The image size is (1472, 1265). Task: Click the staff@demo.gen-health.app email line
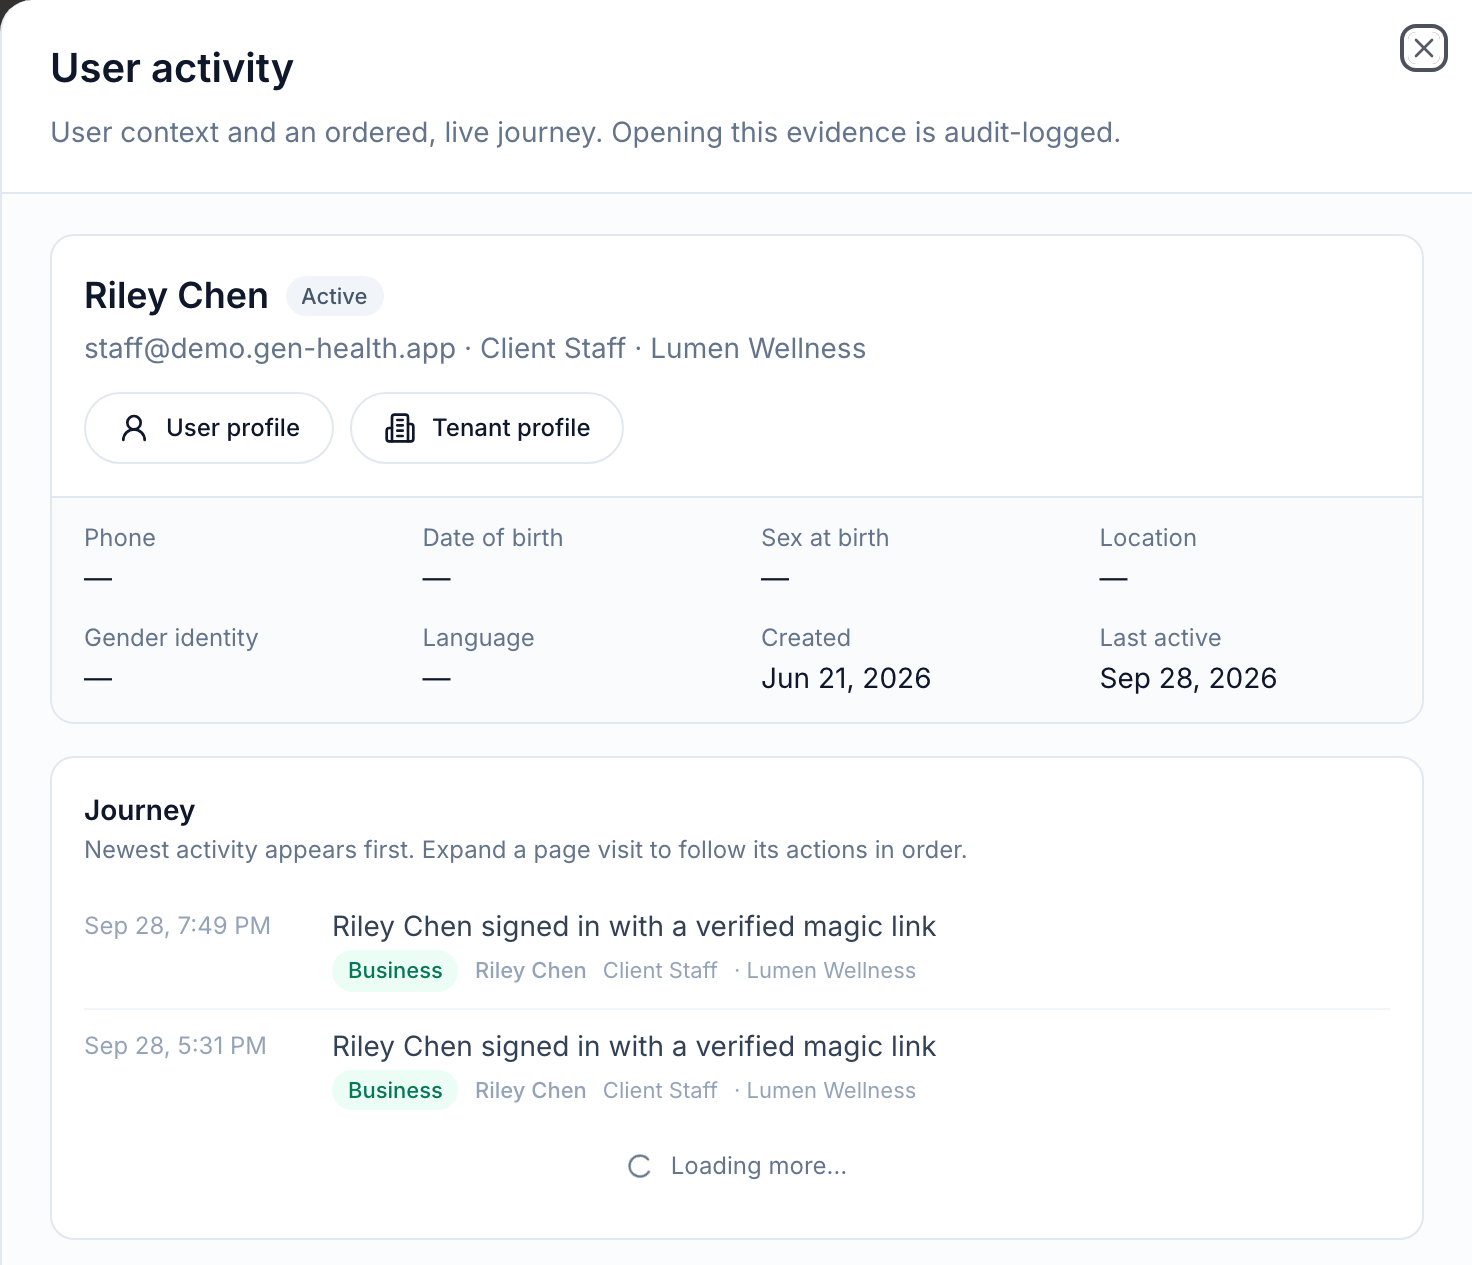pos(475,348)
